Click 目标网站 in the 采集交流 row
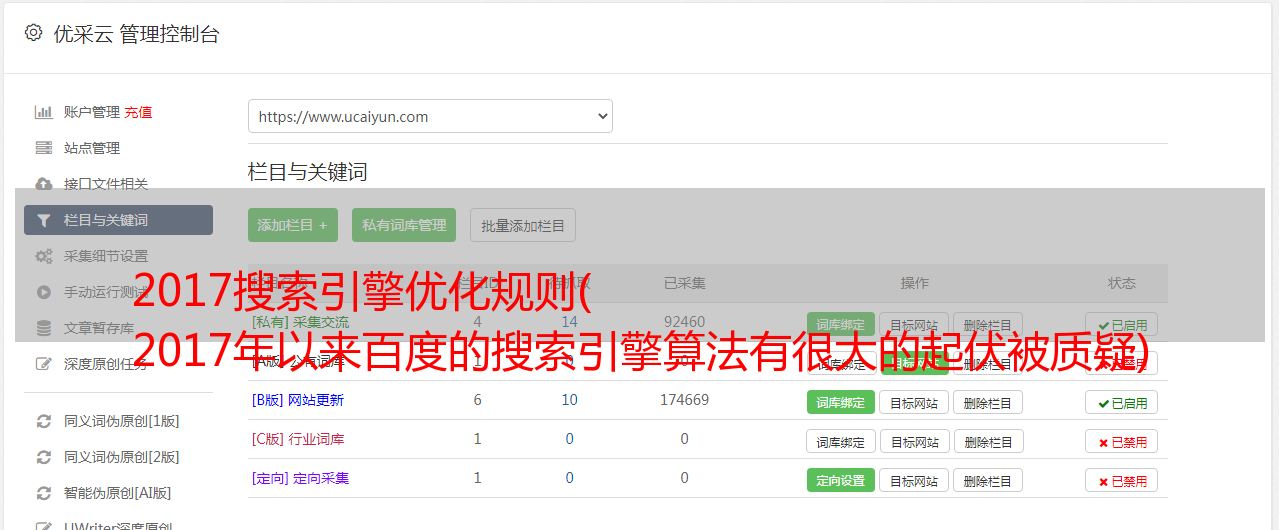The width and height of the screenshot is (1279, 530). tap(914, 324)
